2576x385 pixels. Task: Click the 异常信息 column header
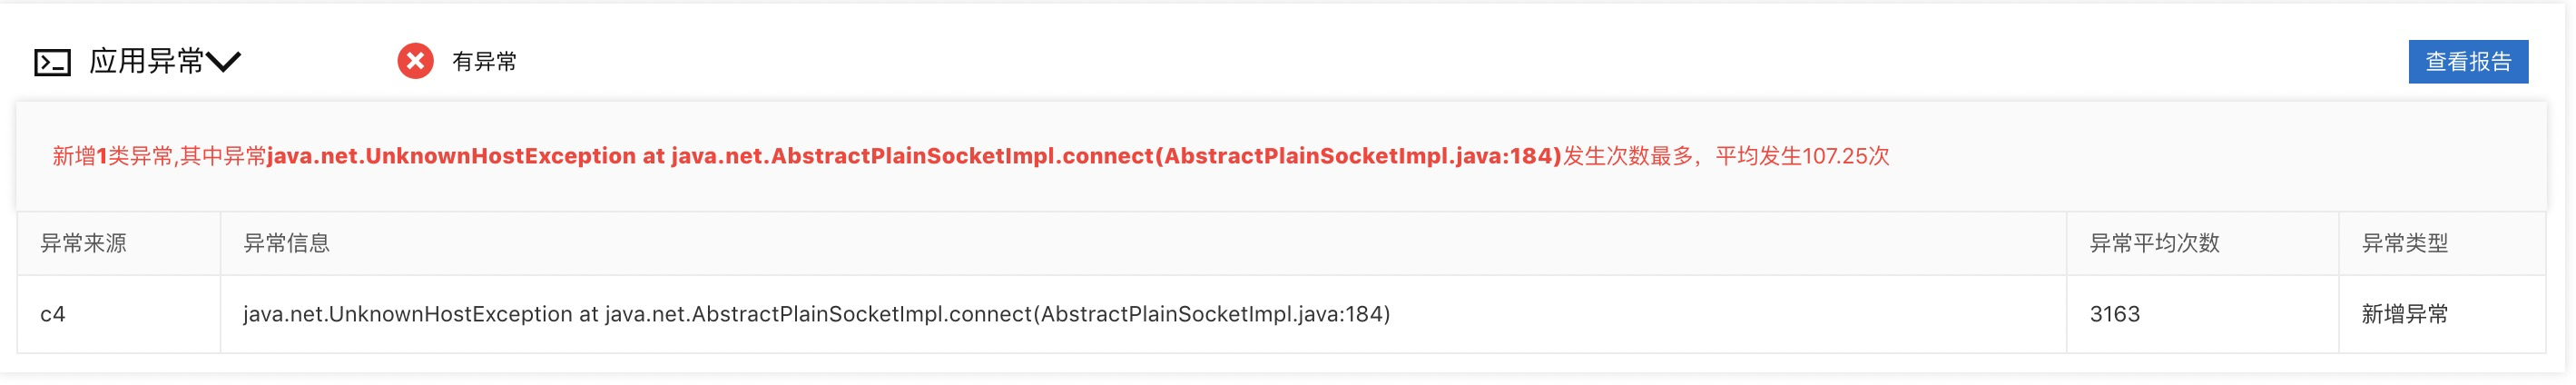tap(287, 243)
